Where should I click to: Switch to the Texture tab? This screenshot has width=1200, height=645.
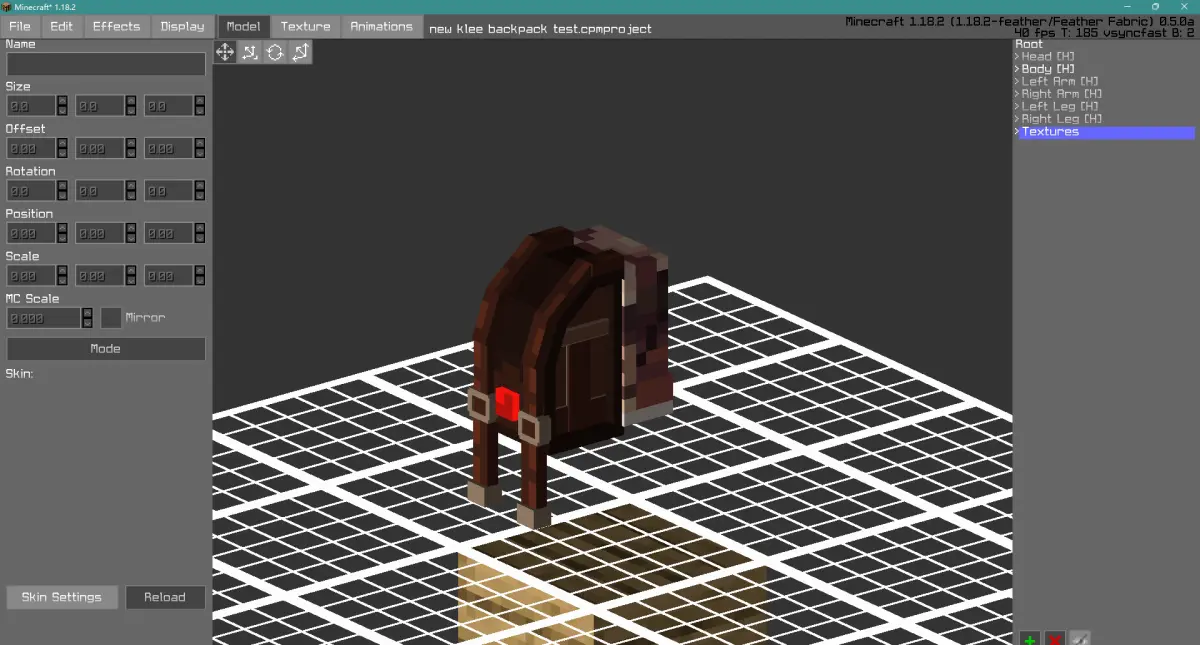coord(305,26)
